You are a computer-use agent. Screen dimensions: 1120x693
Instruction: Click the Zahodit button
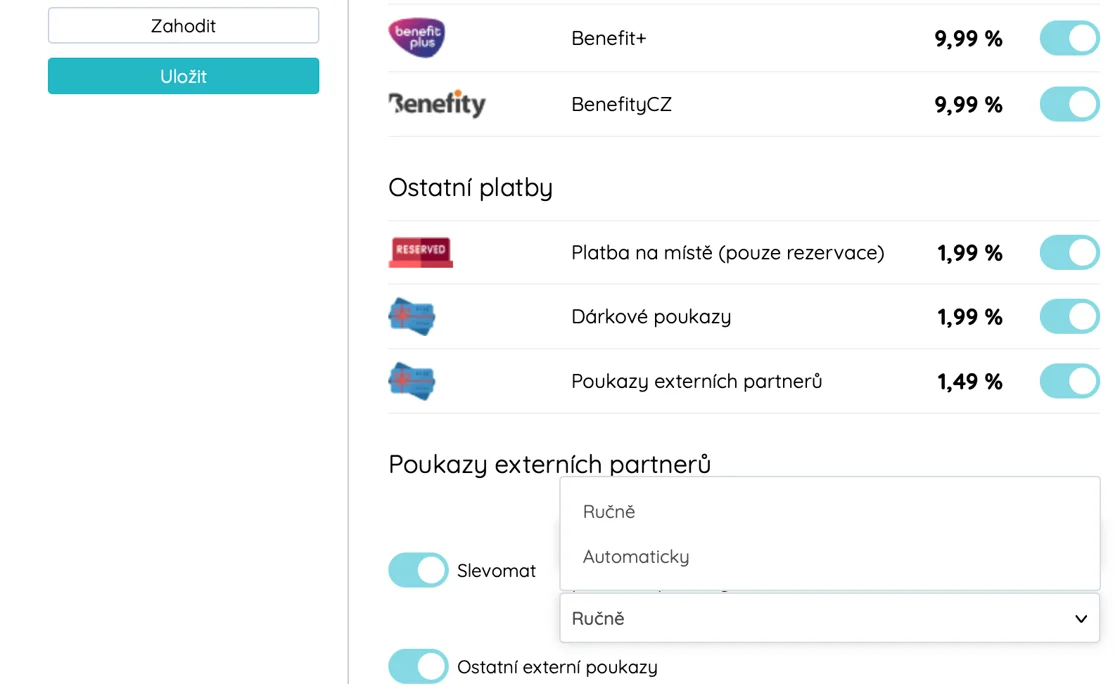183,26
